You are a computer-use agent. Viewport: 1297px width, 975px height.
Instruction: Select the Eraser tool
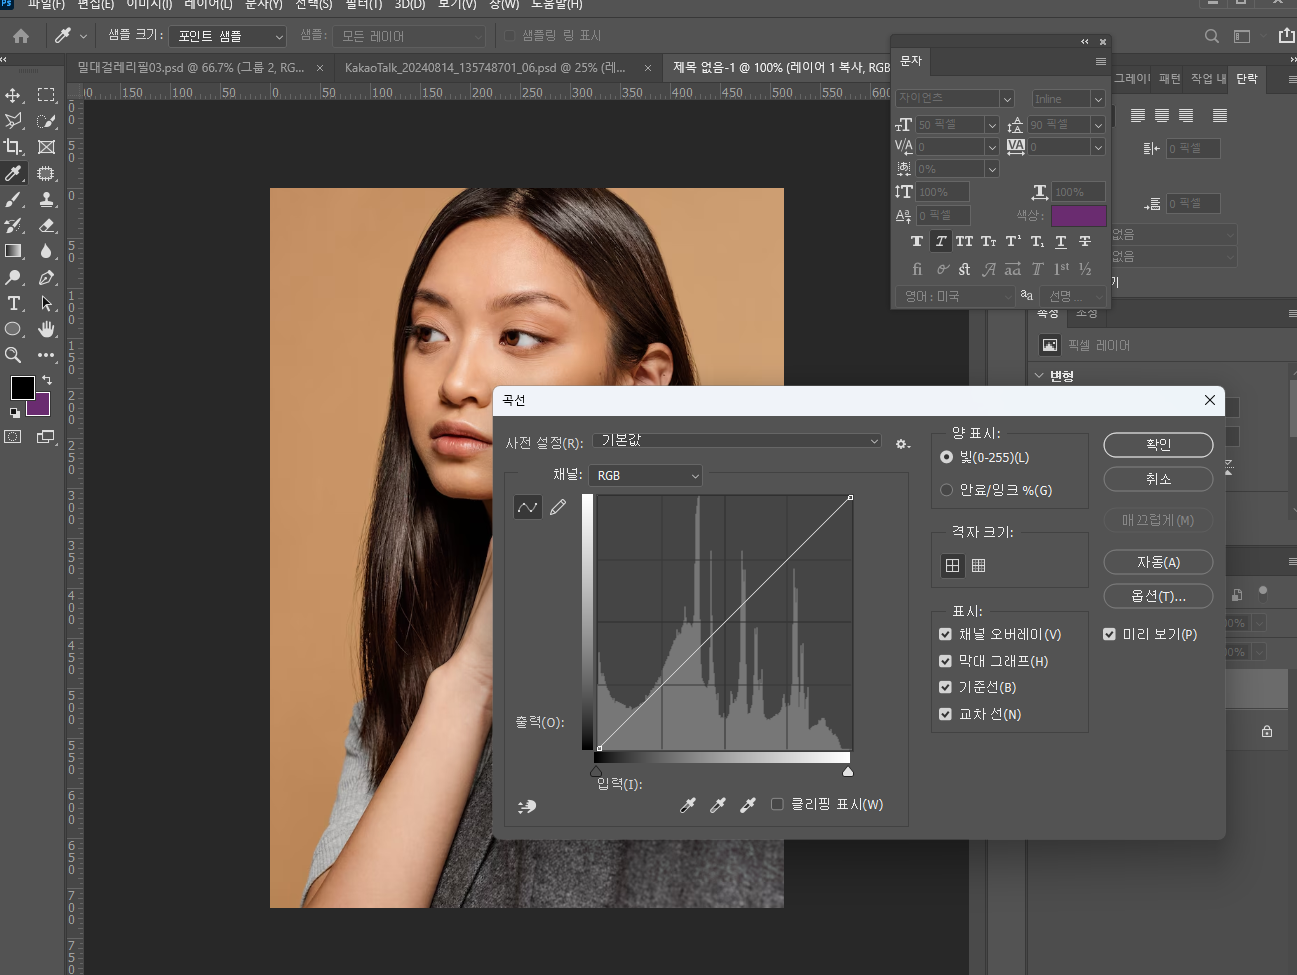[46, 225]
